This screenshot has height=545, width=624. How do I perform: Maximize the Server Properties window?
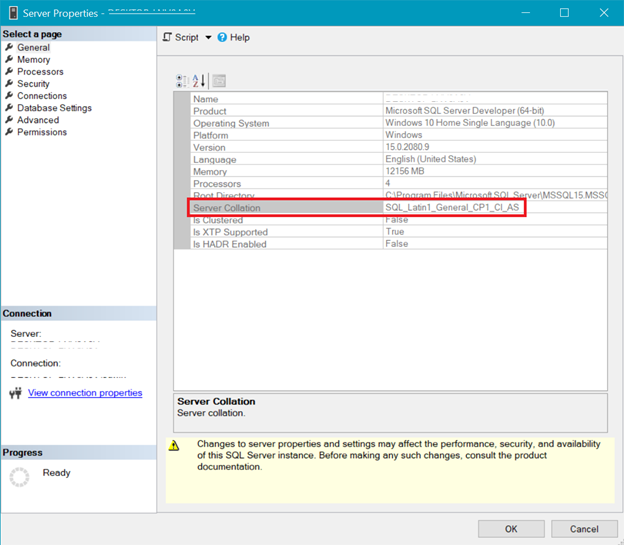click(x=564, y=13)
